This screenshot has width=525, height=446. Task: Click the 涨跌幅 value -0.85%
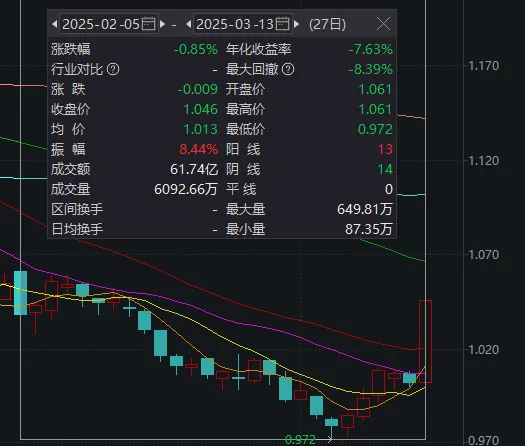pos(196,50)
